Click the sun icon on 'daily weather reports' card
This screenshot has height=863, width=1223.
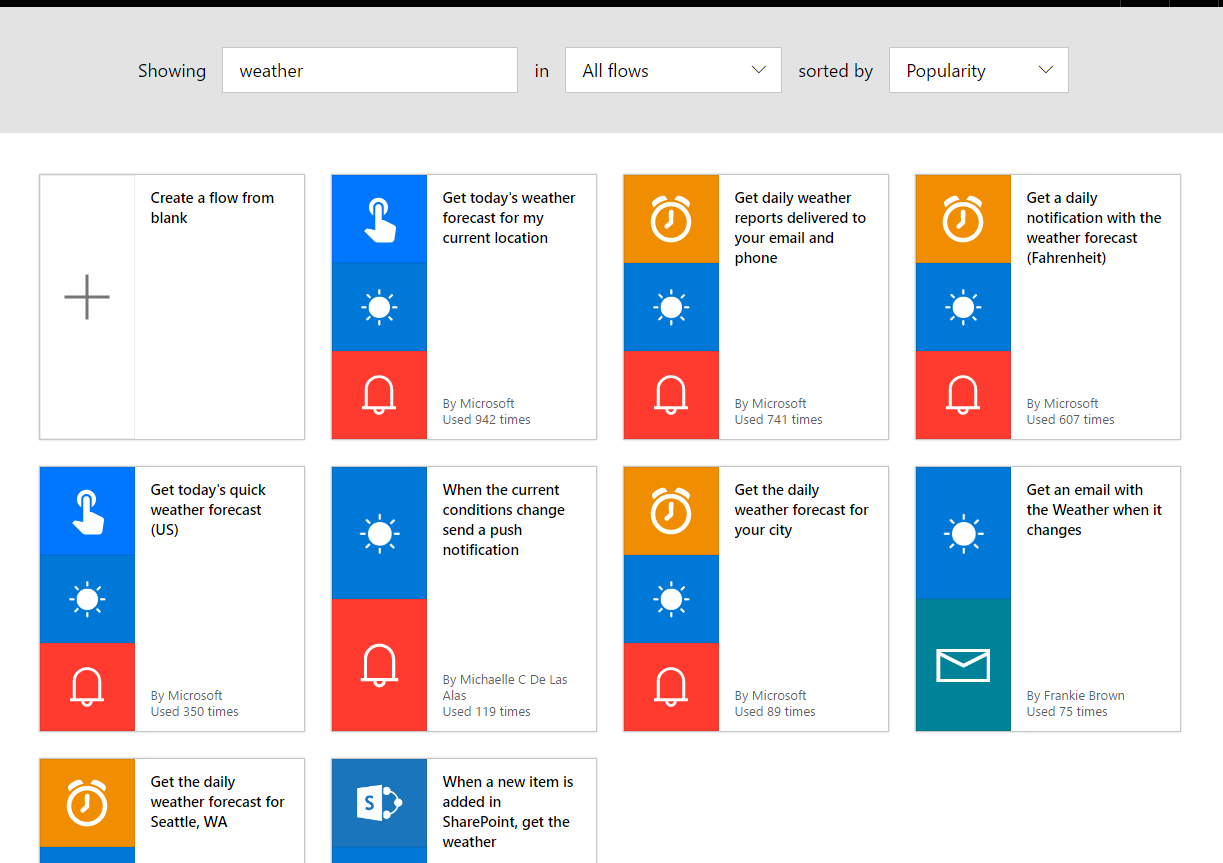(671, 307)
